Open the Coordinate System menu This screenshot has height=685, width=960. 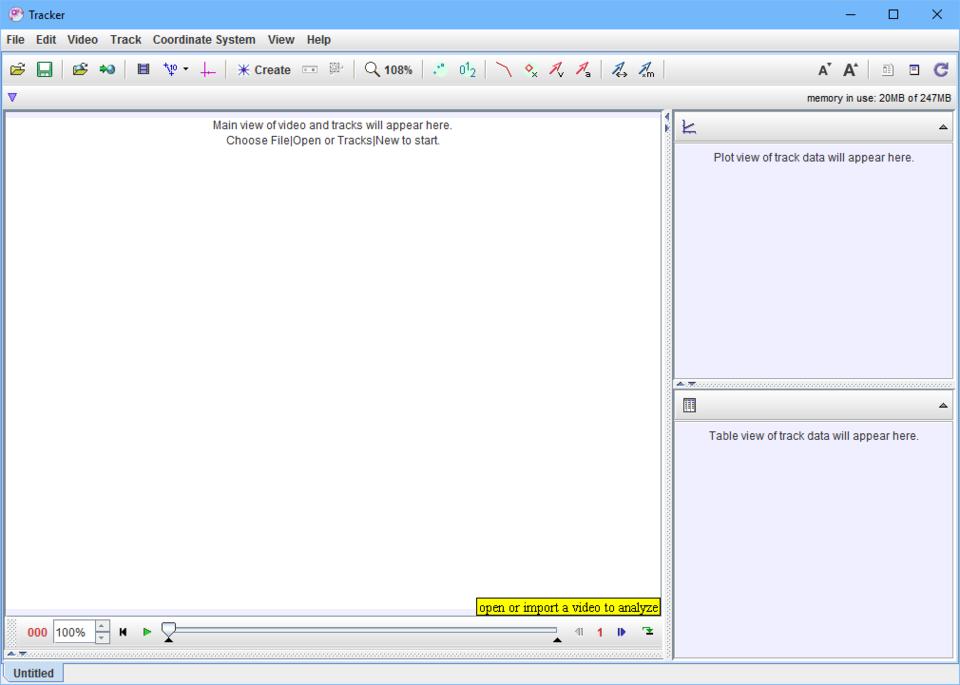203,40
